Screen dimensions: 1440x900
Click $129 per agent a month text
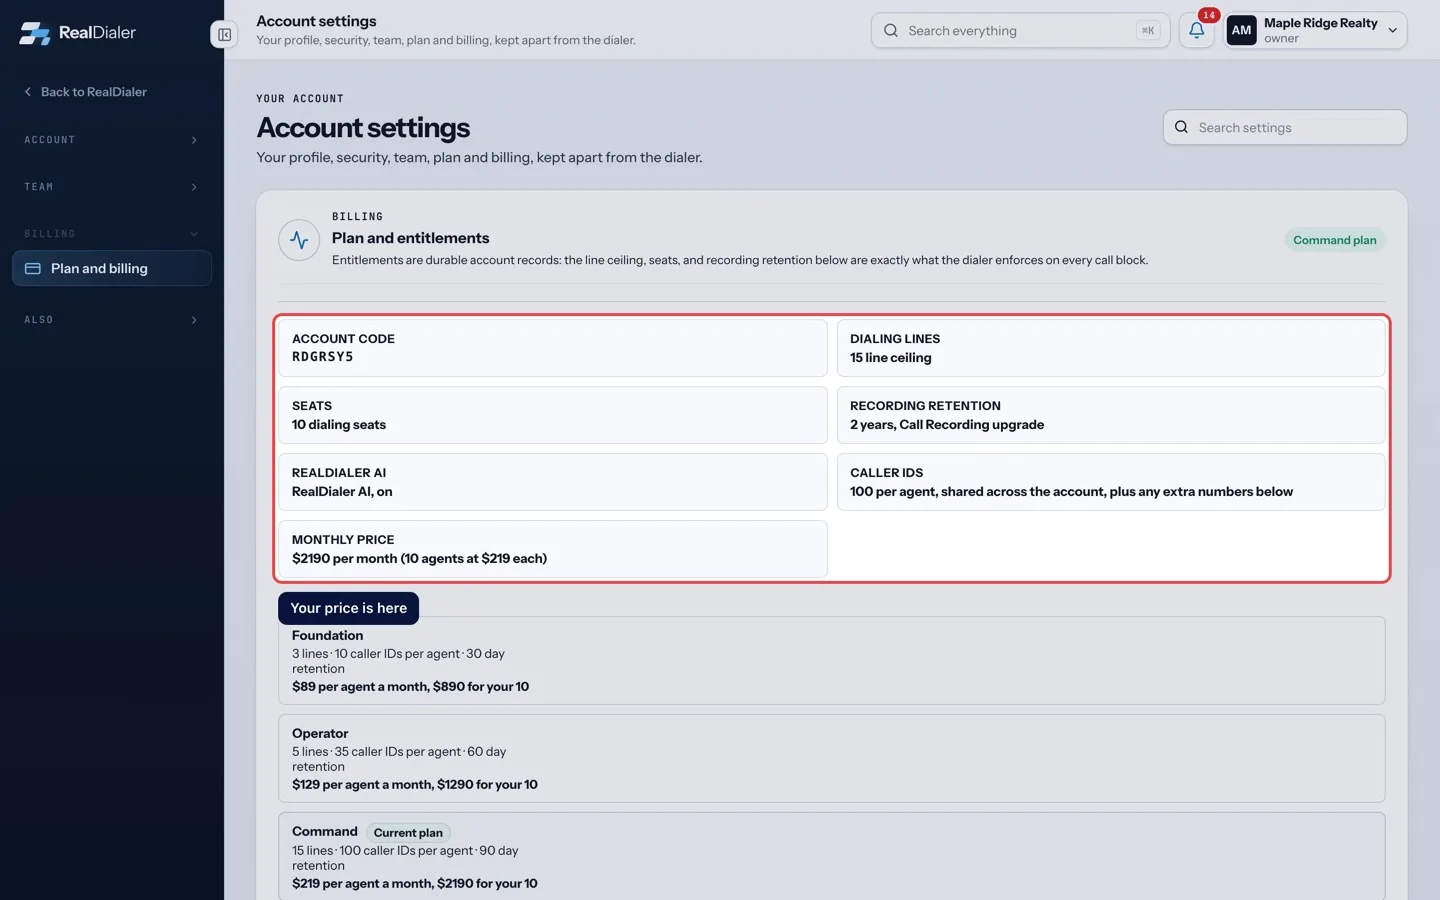415,785
